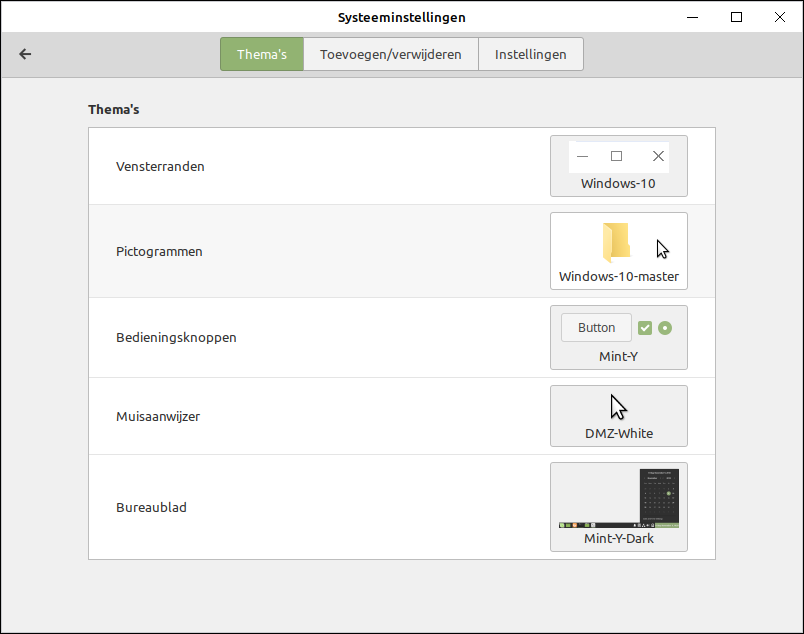804x634 pixels.
Task: Choose the Mint-Y controls theme label
Action: pyautogui.click(x=618, y=356)
